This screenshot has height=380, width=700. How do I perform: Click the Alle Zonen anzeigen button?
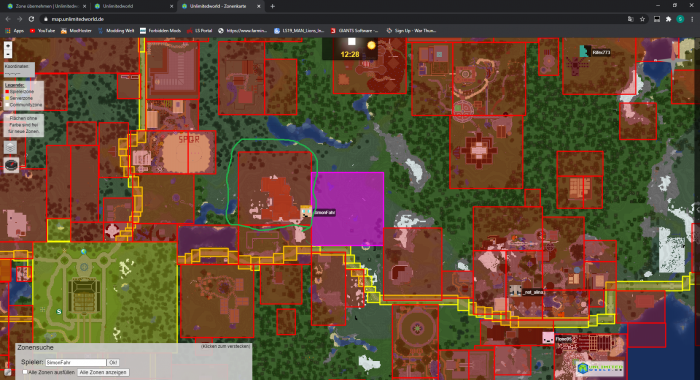[103, 372]
